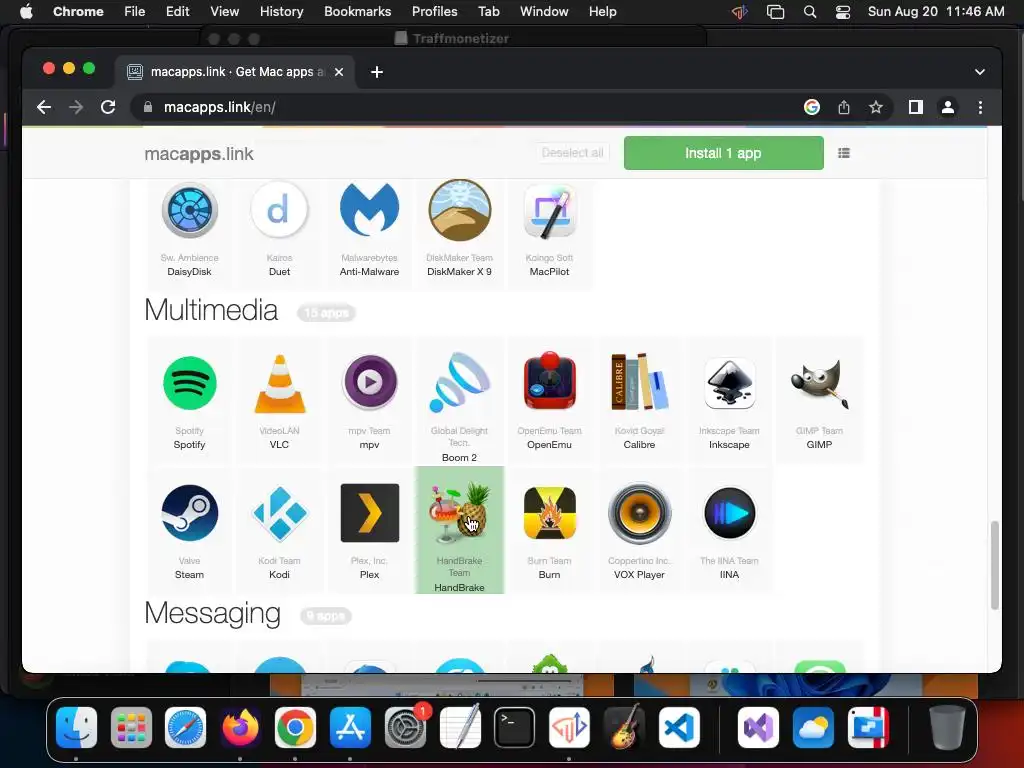The width and height of the screenshot is (1024, 768).
Task: Open the Tab menu
Action: pyautogui.click(x=488, y=12)
